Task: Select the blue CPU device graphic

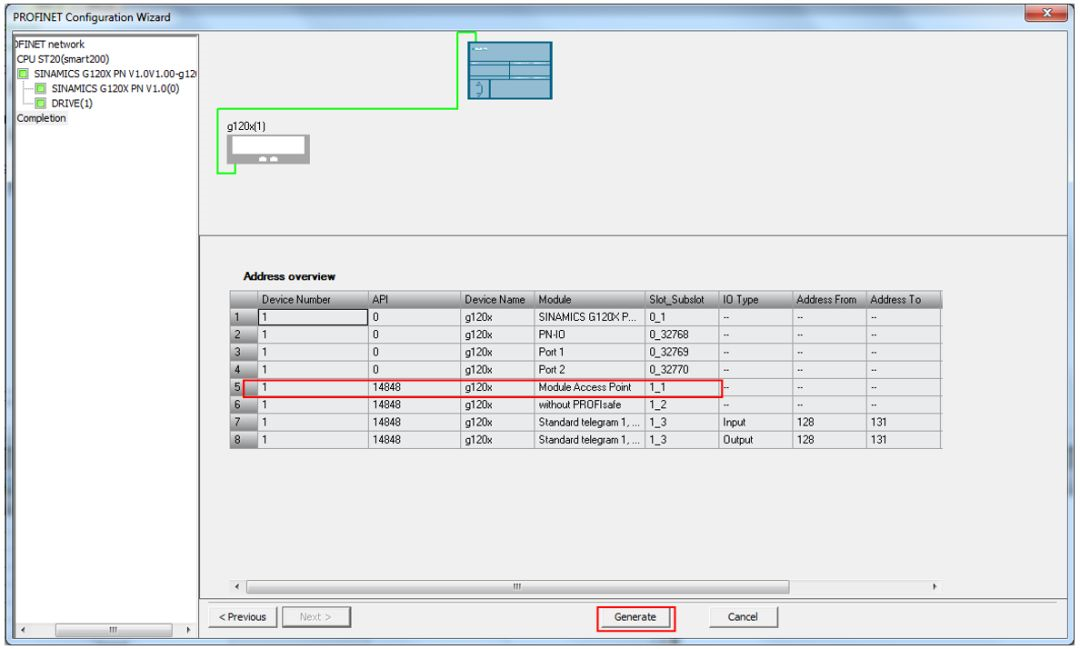Action: click(510, 70)
